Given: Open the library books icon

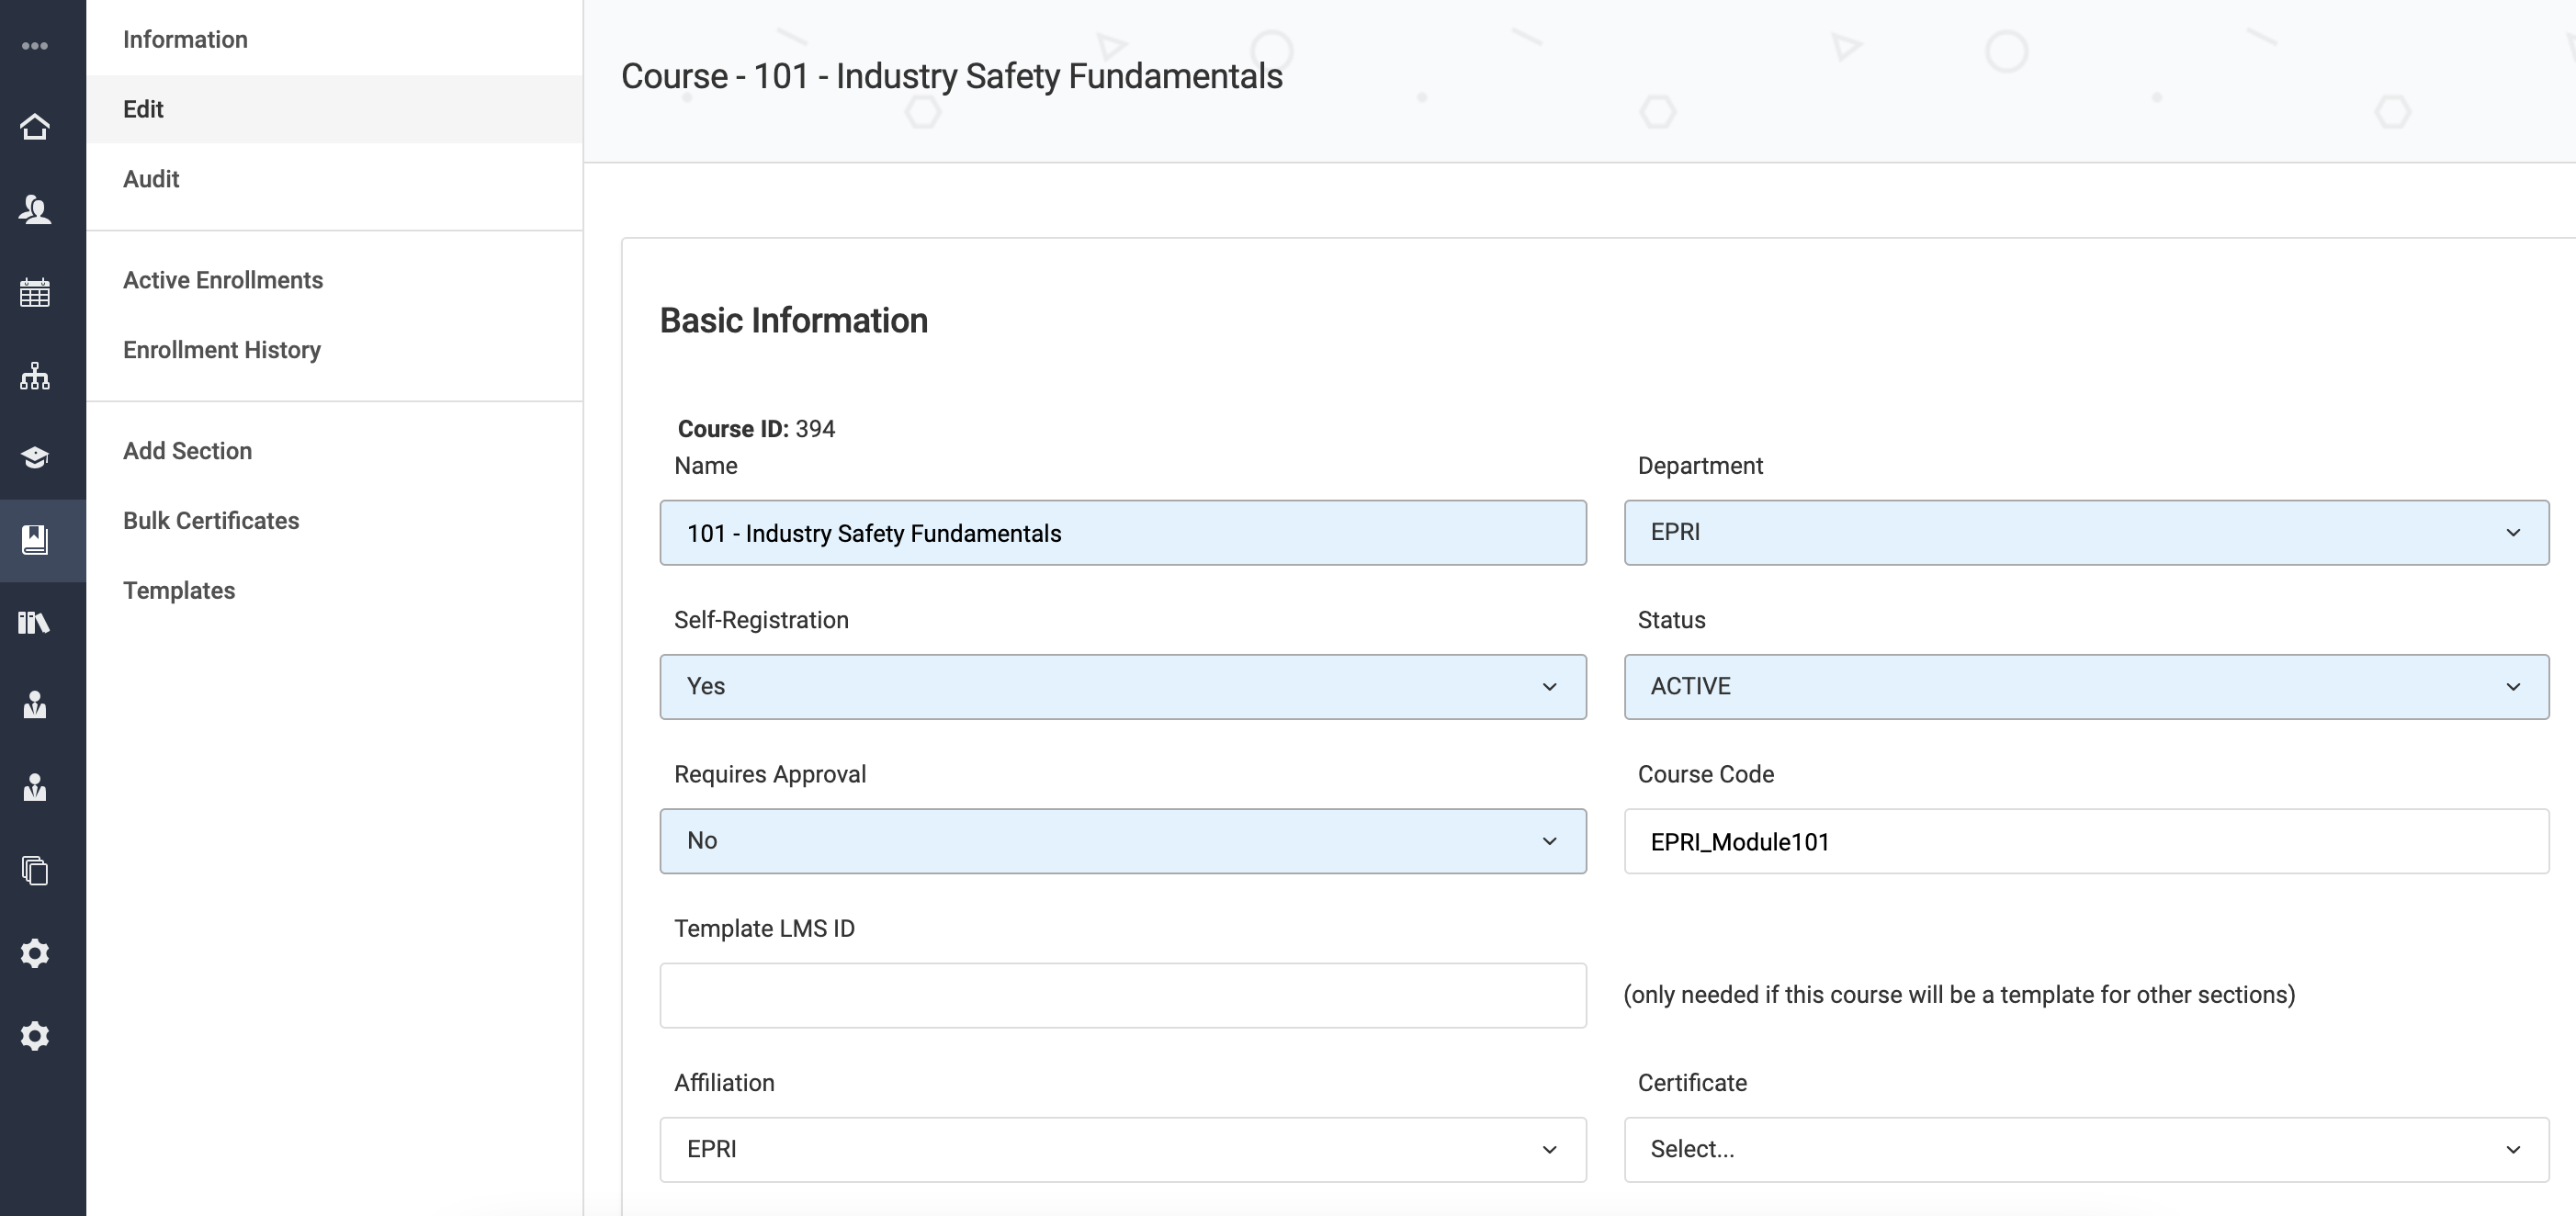Looking at the screenshot, I should click(x=35, y=623).
